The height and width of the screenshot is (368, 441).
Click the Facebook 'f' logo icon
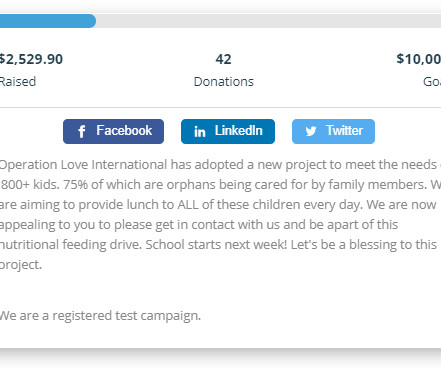(82, 132)
